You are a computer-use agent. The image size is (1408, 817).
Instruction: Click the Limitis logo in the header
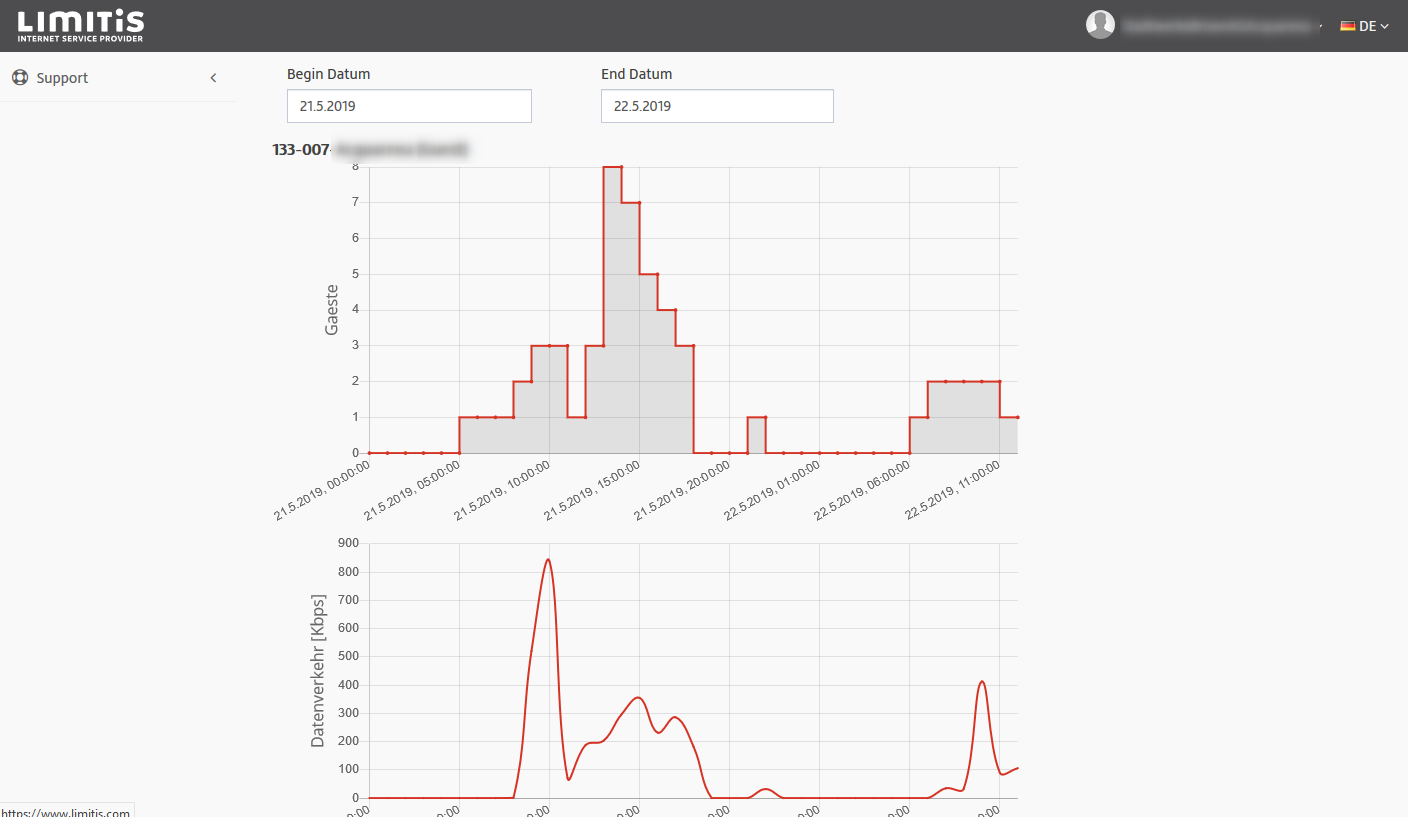[x=80, y=26]
